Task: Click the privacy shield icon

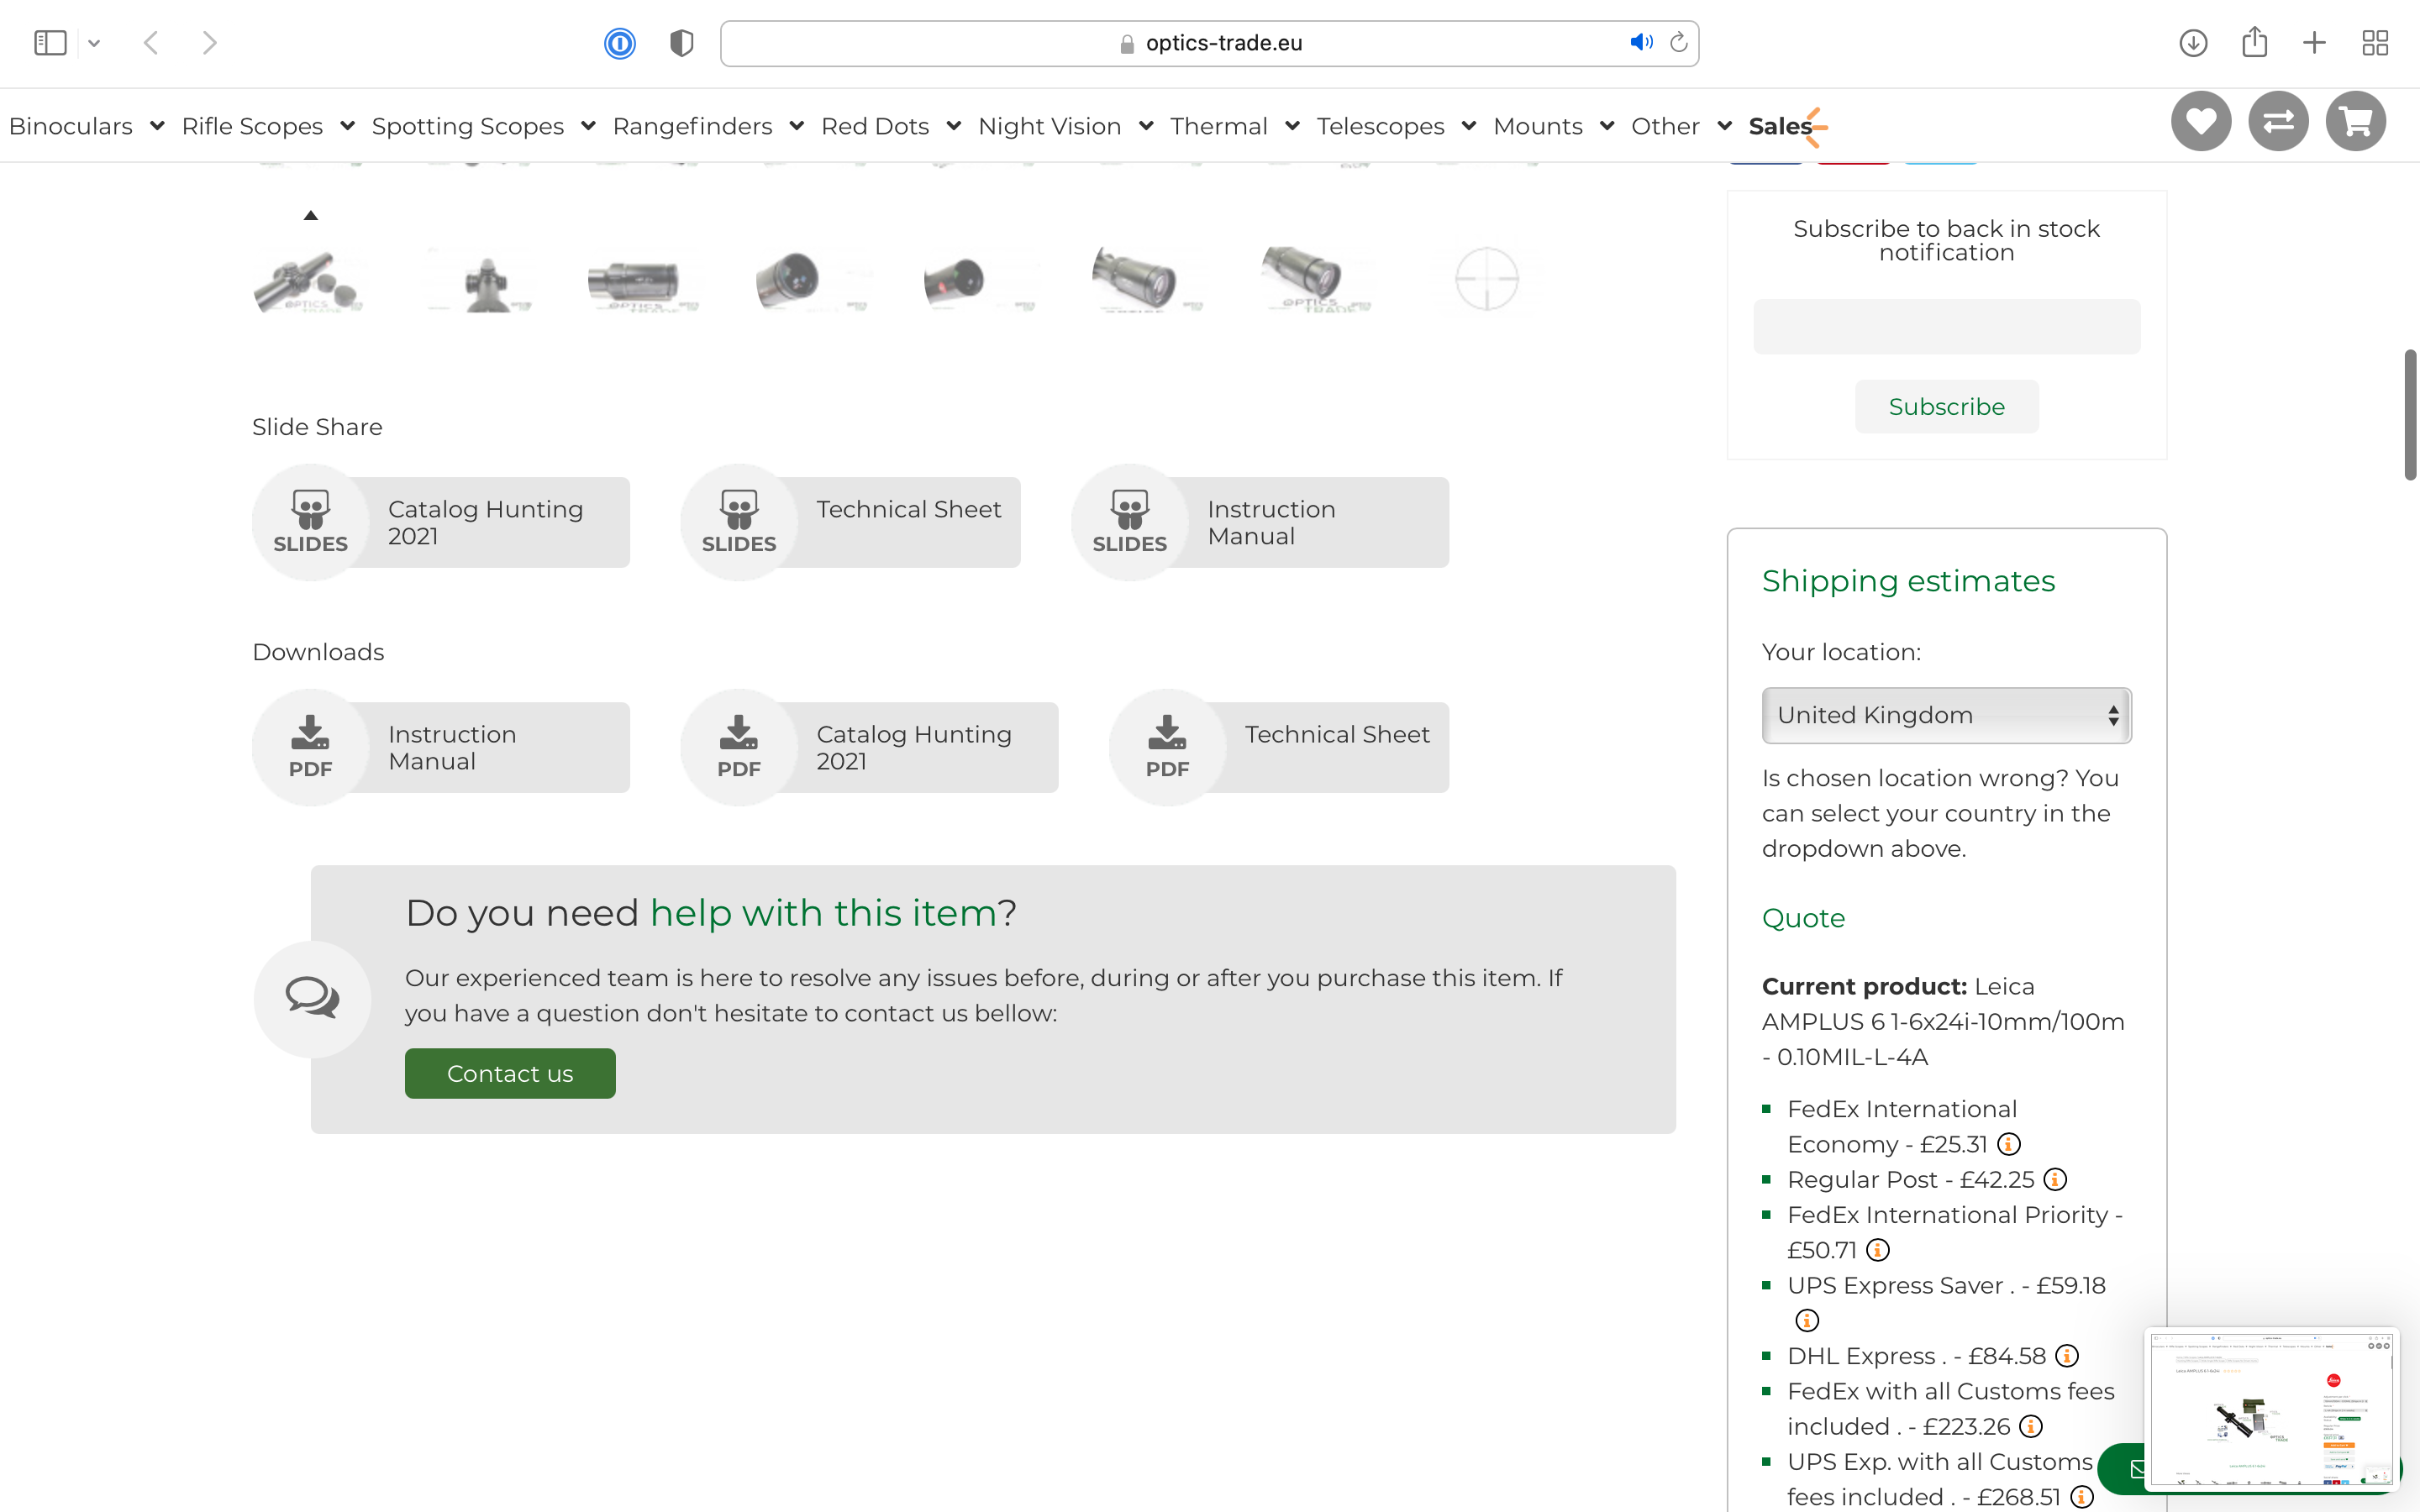Action: point(681,43)
